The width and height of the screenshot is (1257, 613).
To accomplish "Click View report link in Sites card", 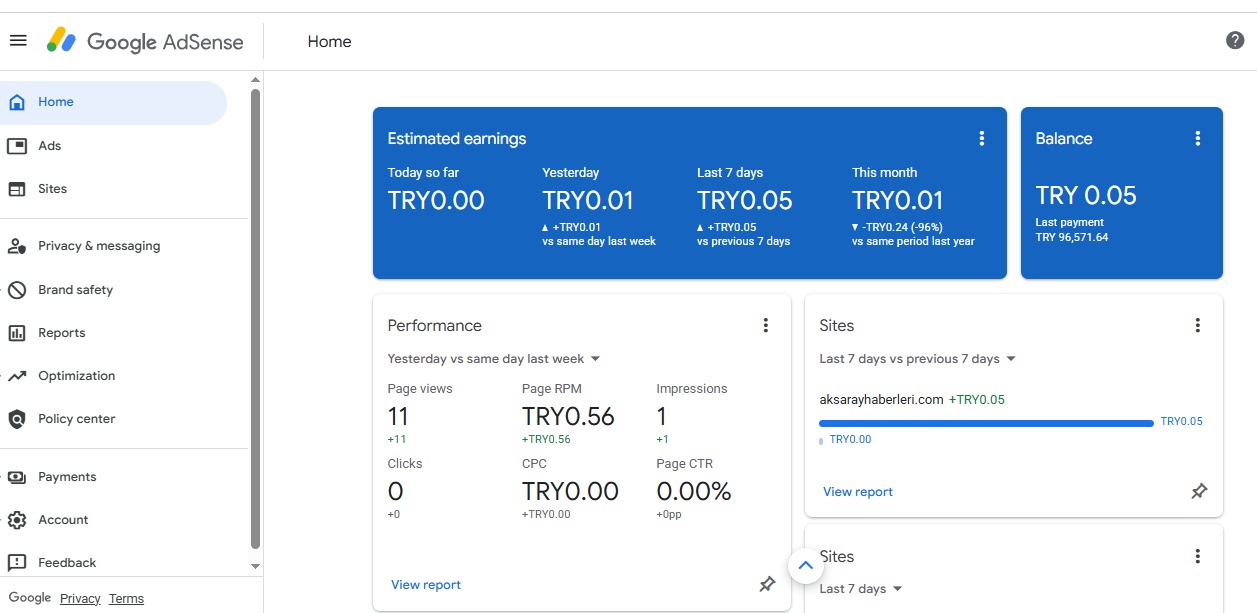I will (858, 492).
